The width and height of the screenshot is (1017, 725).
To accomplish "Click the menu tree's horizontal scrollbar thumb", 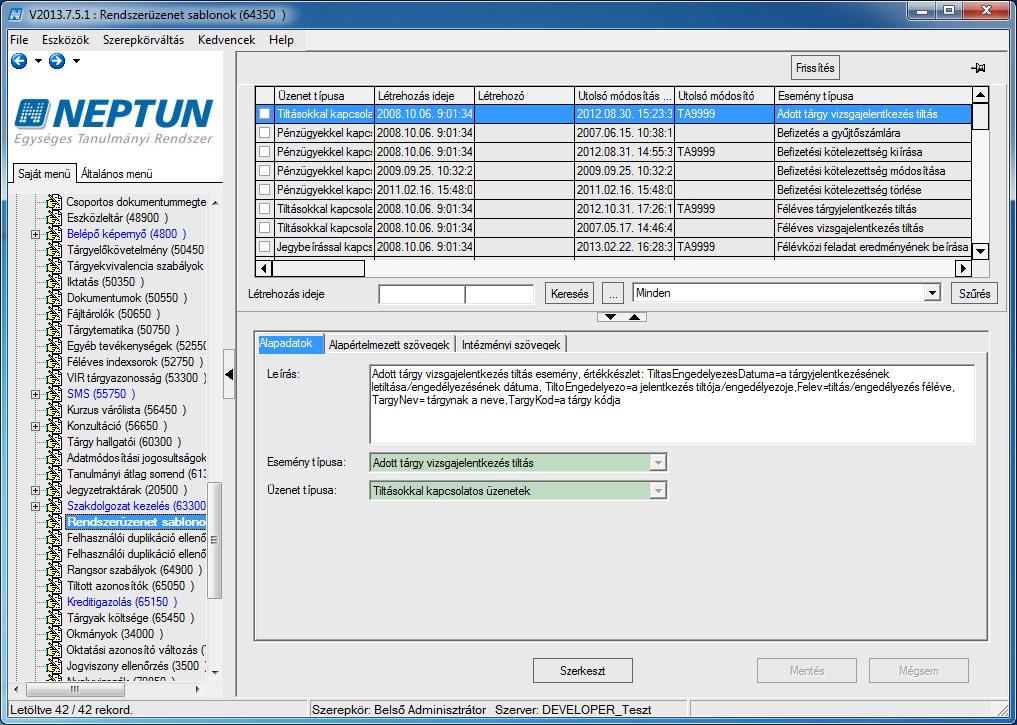I will click(x=75, y=689).
